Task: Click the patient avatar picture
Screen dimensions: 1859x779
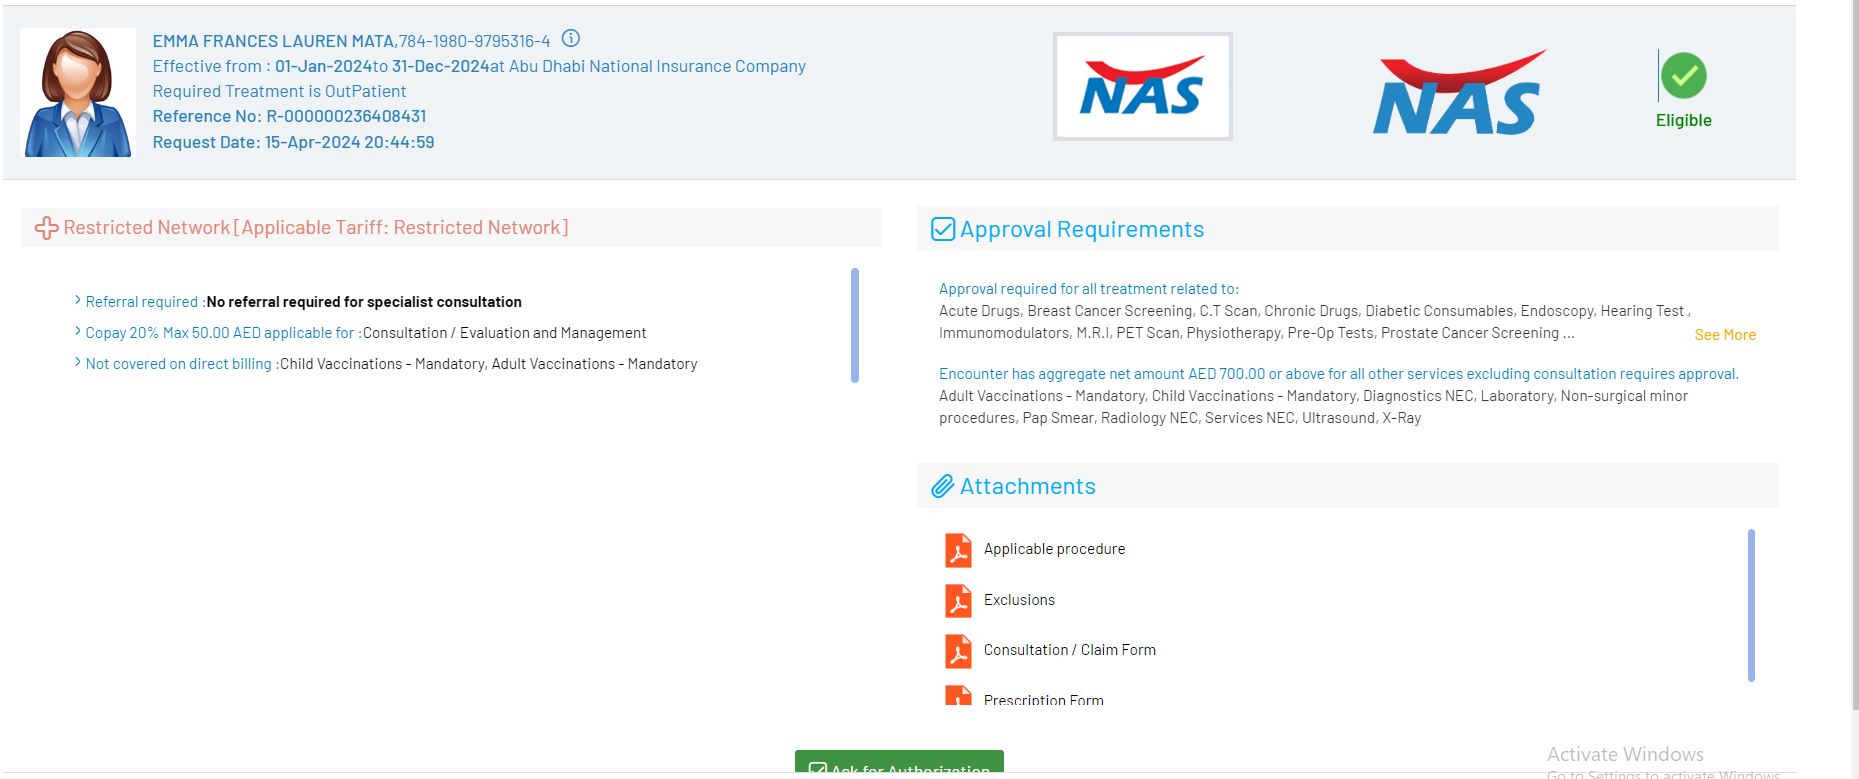Action: click(78, 92)
